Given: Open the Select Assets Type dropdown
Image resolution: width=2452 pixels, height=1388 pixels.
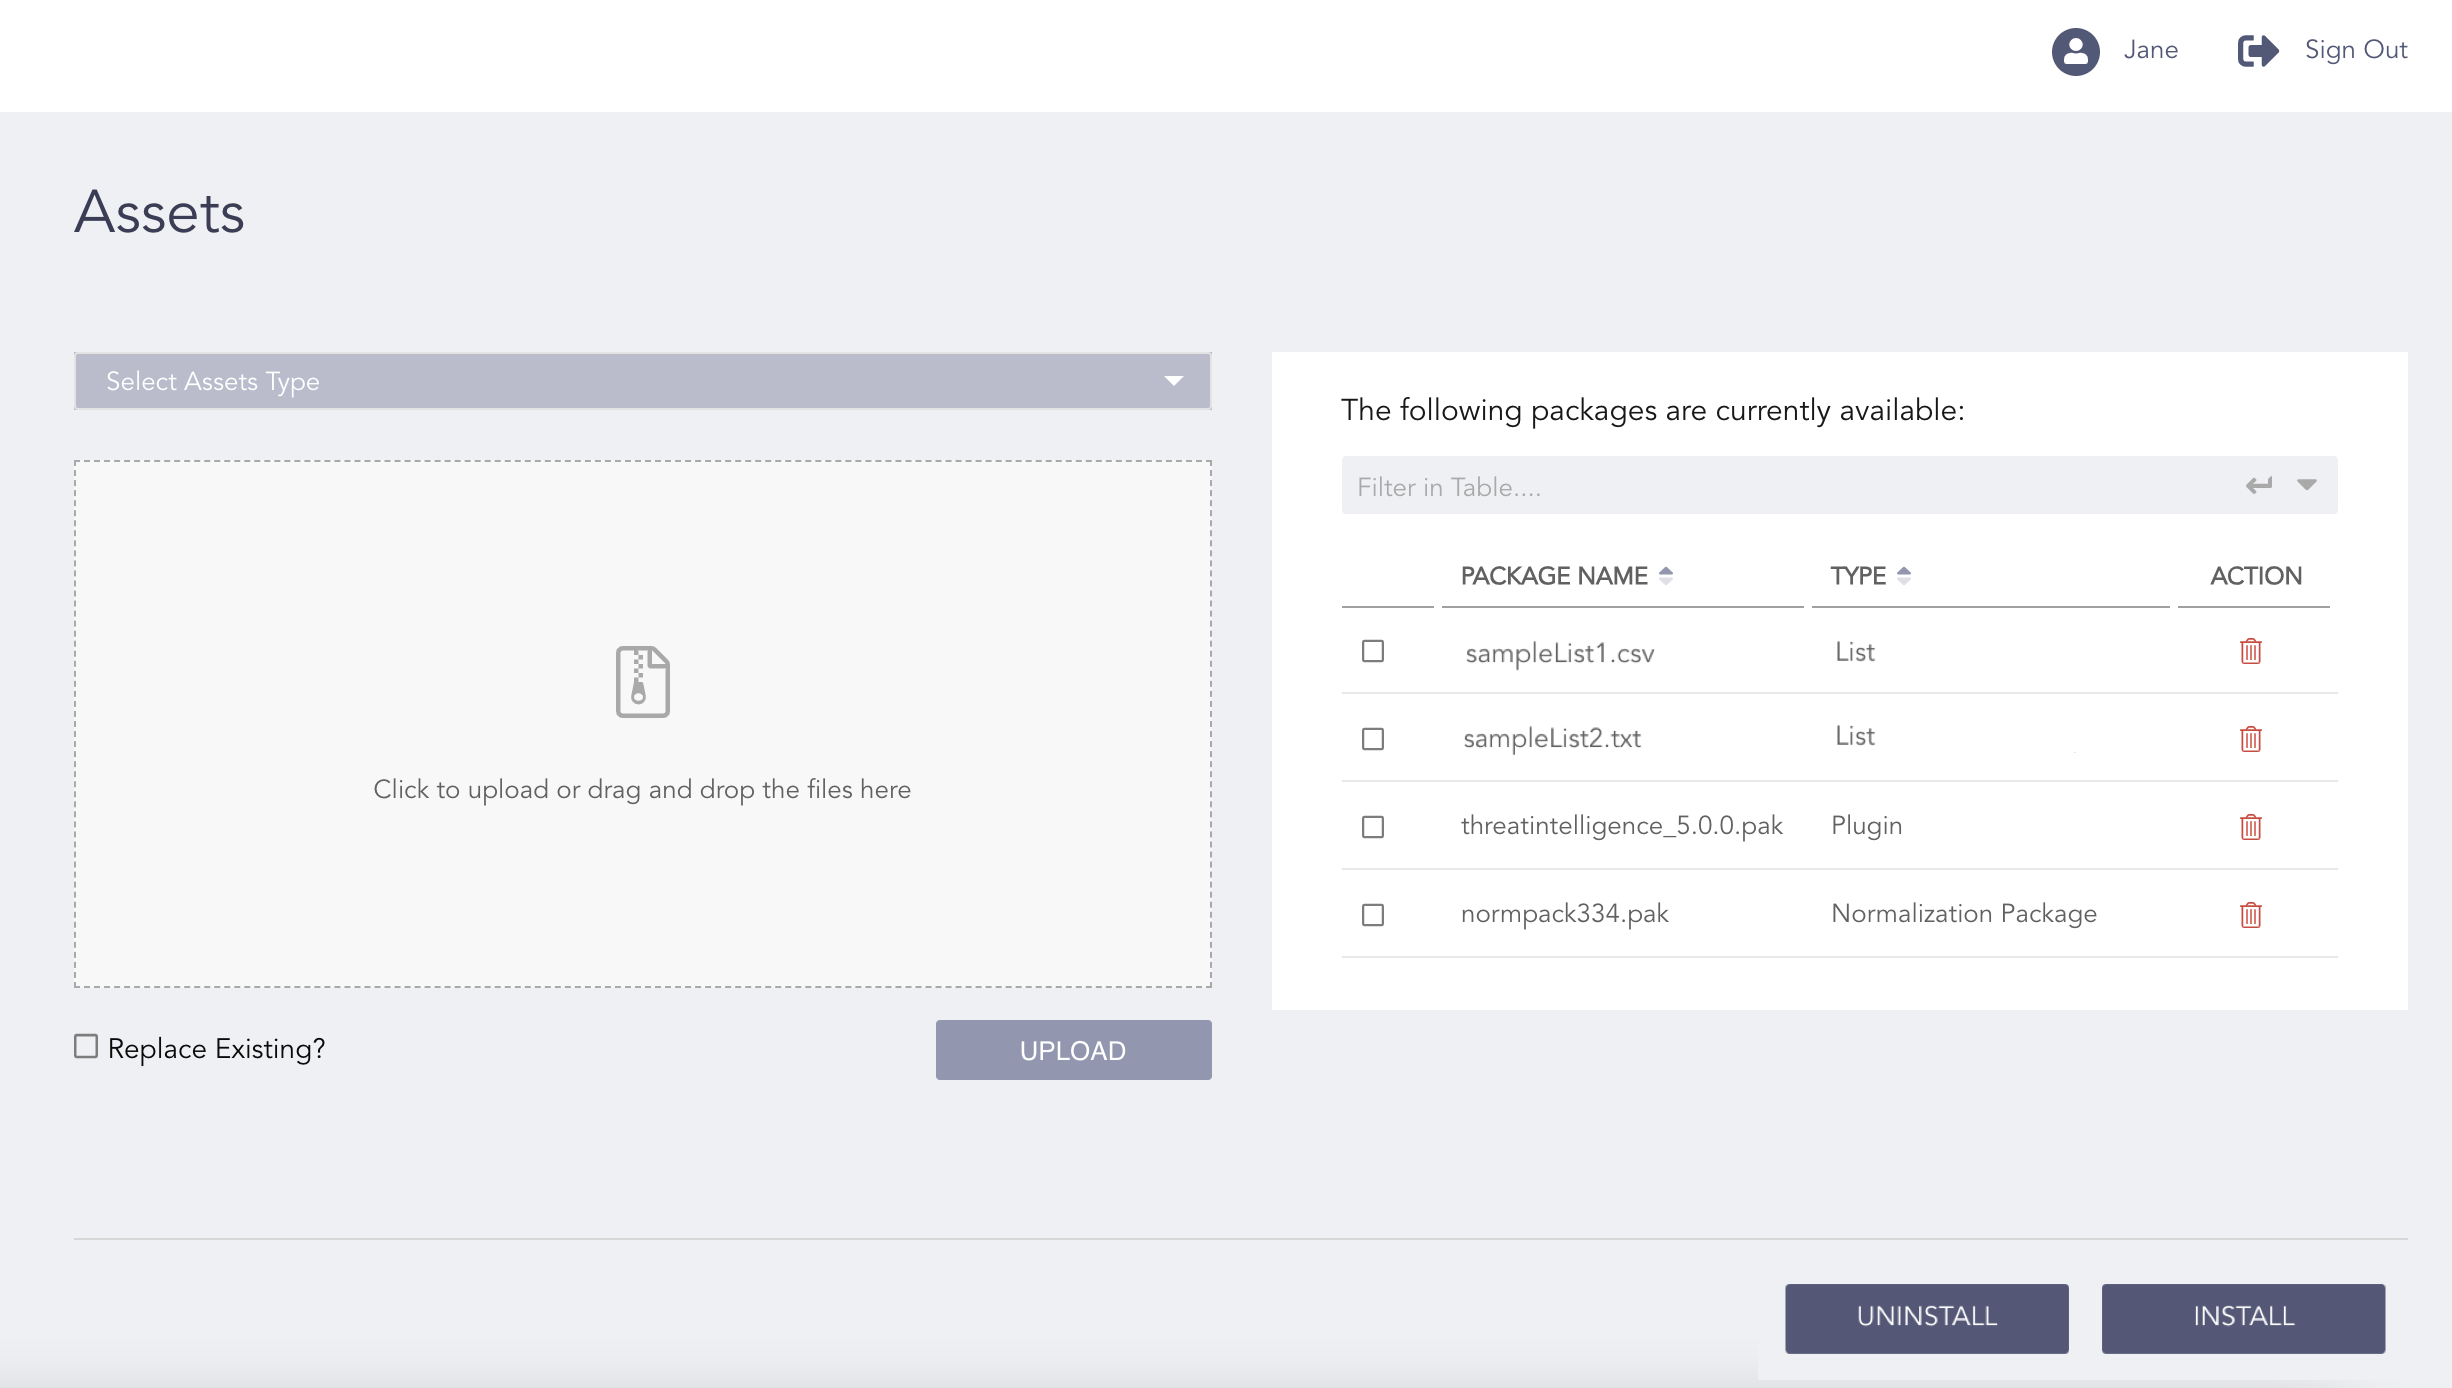Looking at the screenshot, I should tap(642, 381).
